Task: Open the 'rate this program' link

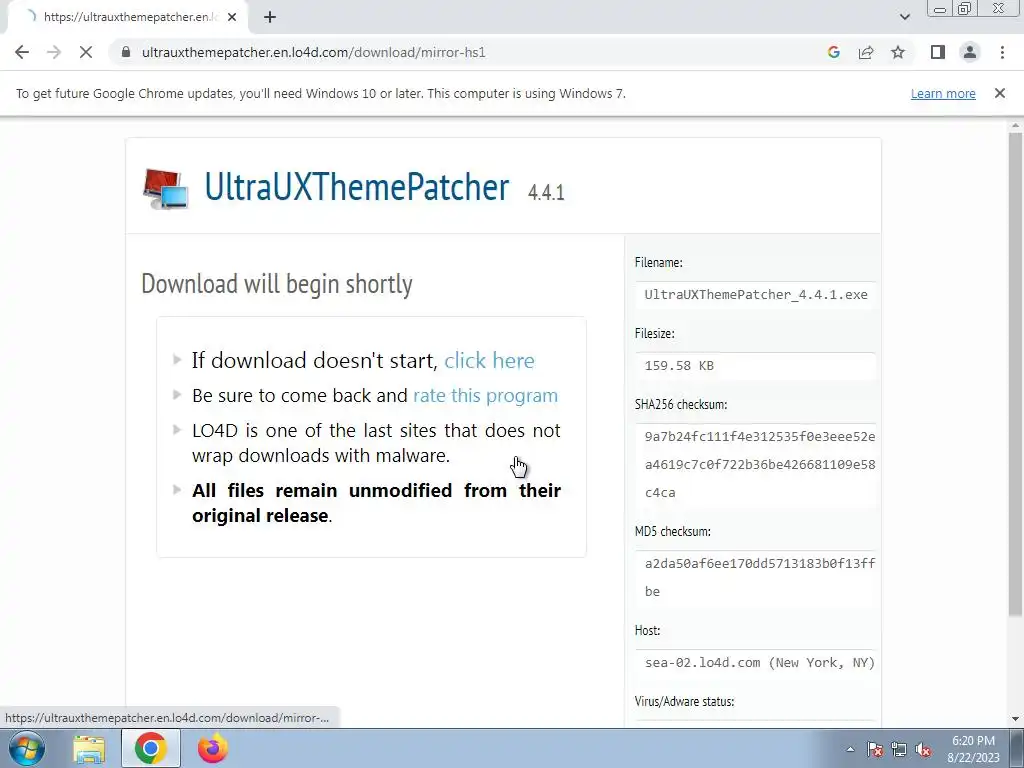Action: pyautogui.click(x=485, y=396)
